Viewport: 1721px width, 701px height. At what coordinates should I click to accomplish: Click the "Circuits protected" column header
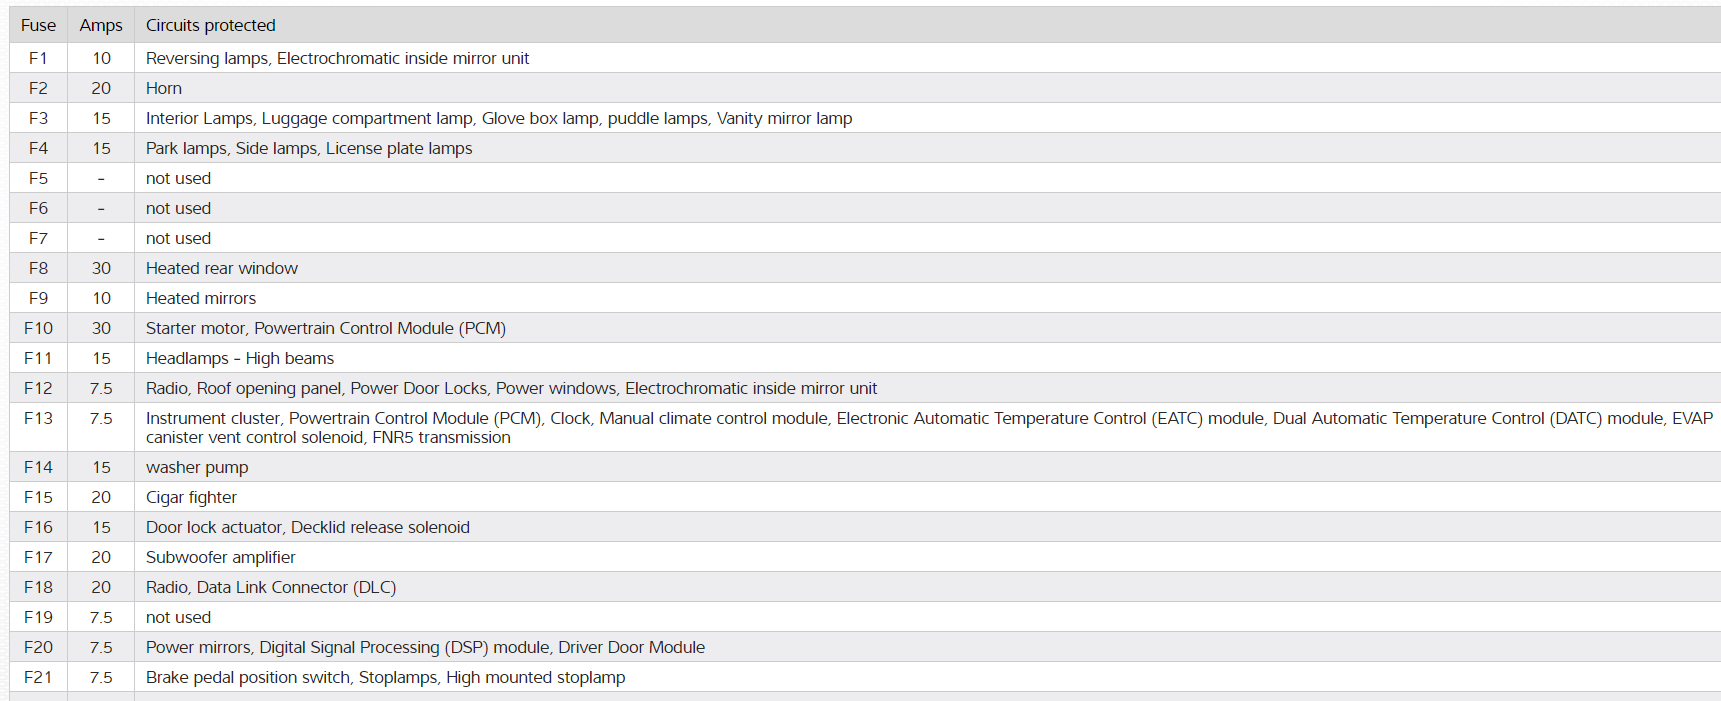(210, 25)
